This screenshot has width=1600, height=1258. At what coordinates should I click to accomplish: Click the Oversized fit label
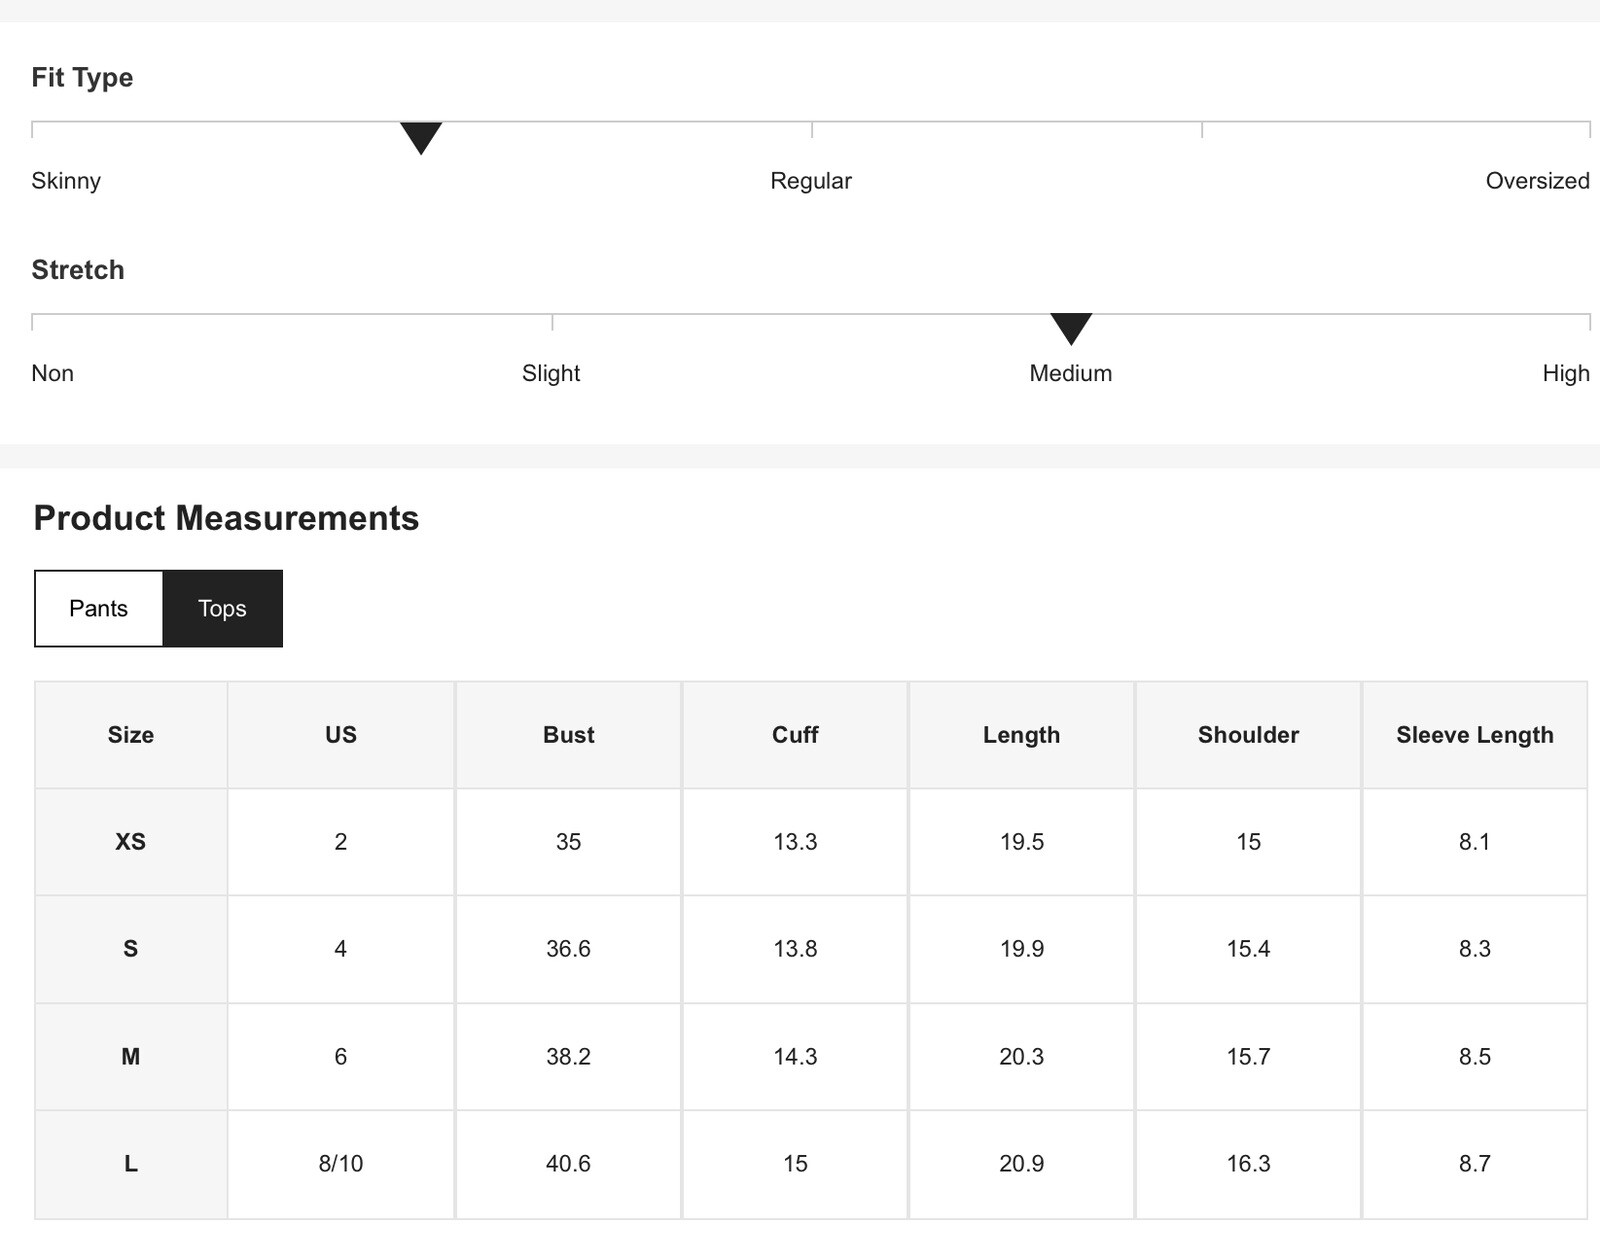pos(1537,181)
